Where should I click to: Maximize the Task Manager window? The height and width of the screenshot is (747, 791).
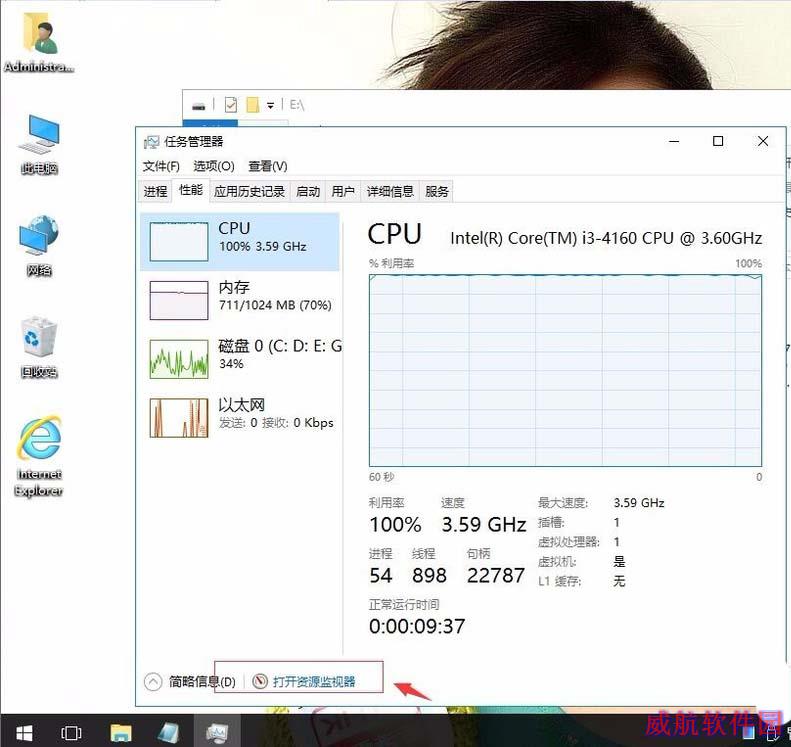pos(718,141)
